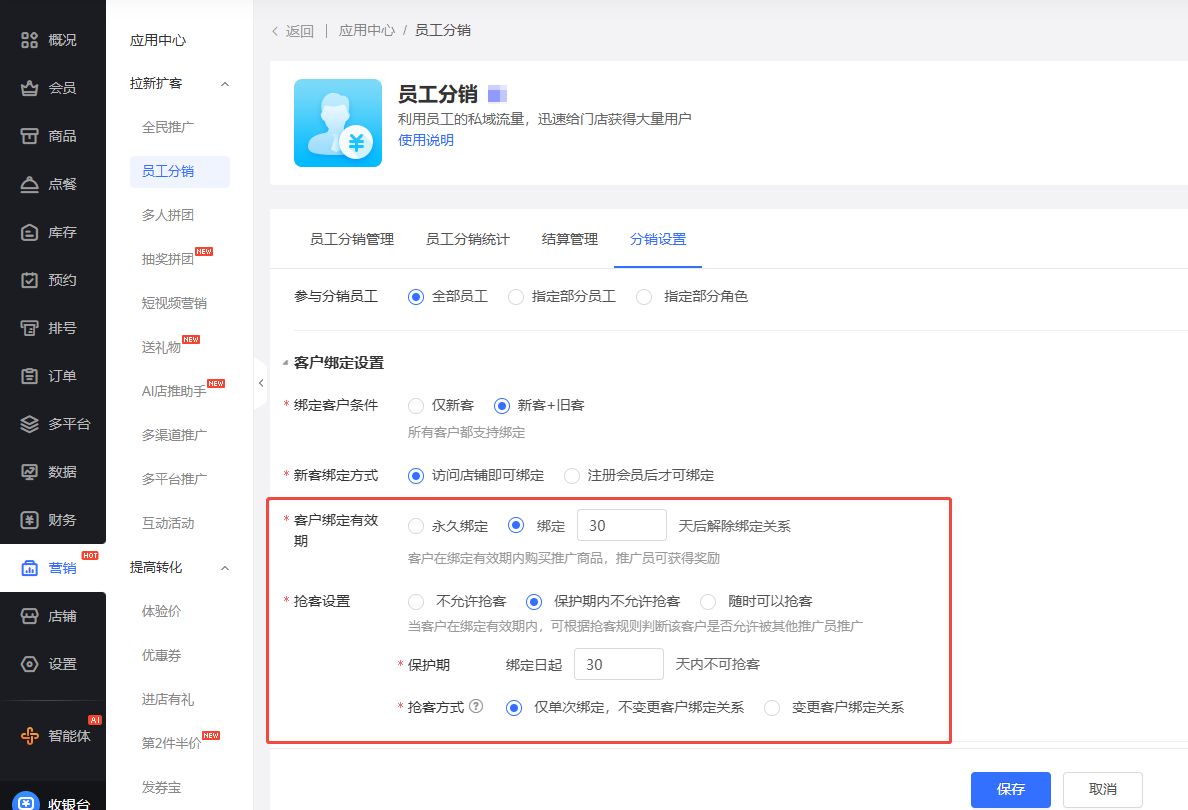The width and height of the screenshot is (1188, 810).
Task: Open 商品 products via sidebar icon
Action: pyautogui.click(x=30, y=136)
